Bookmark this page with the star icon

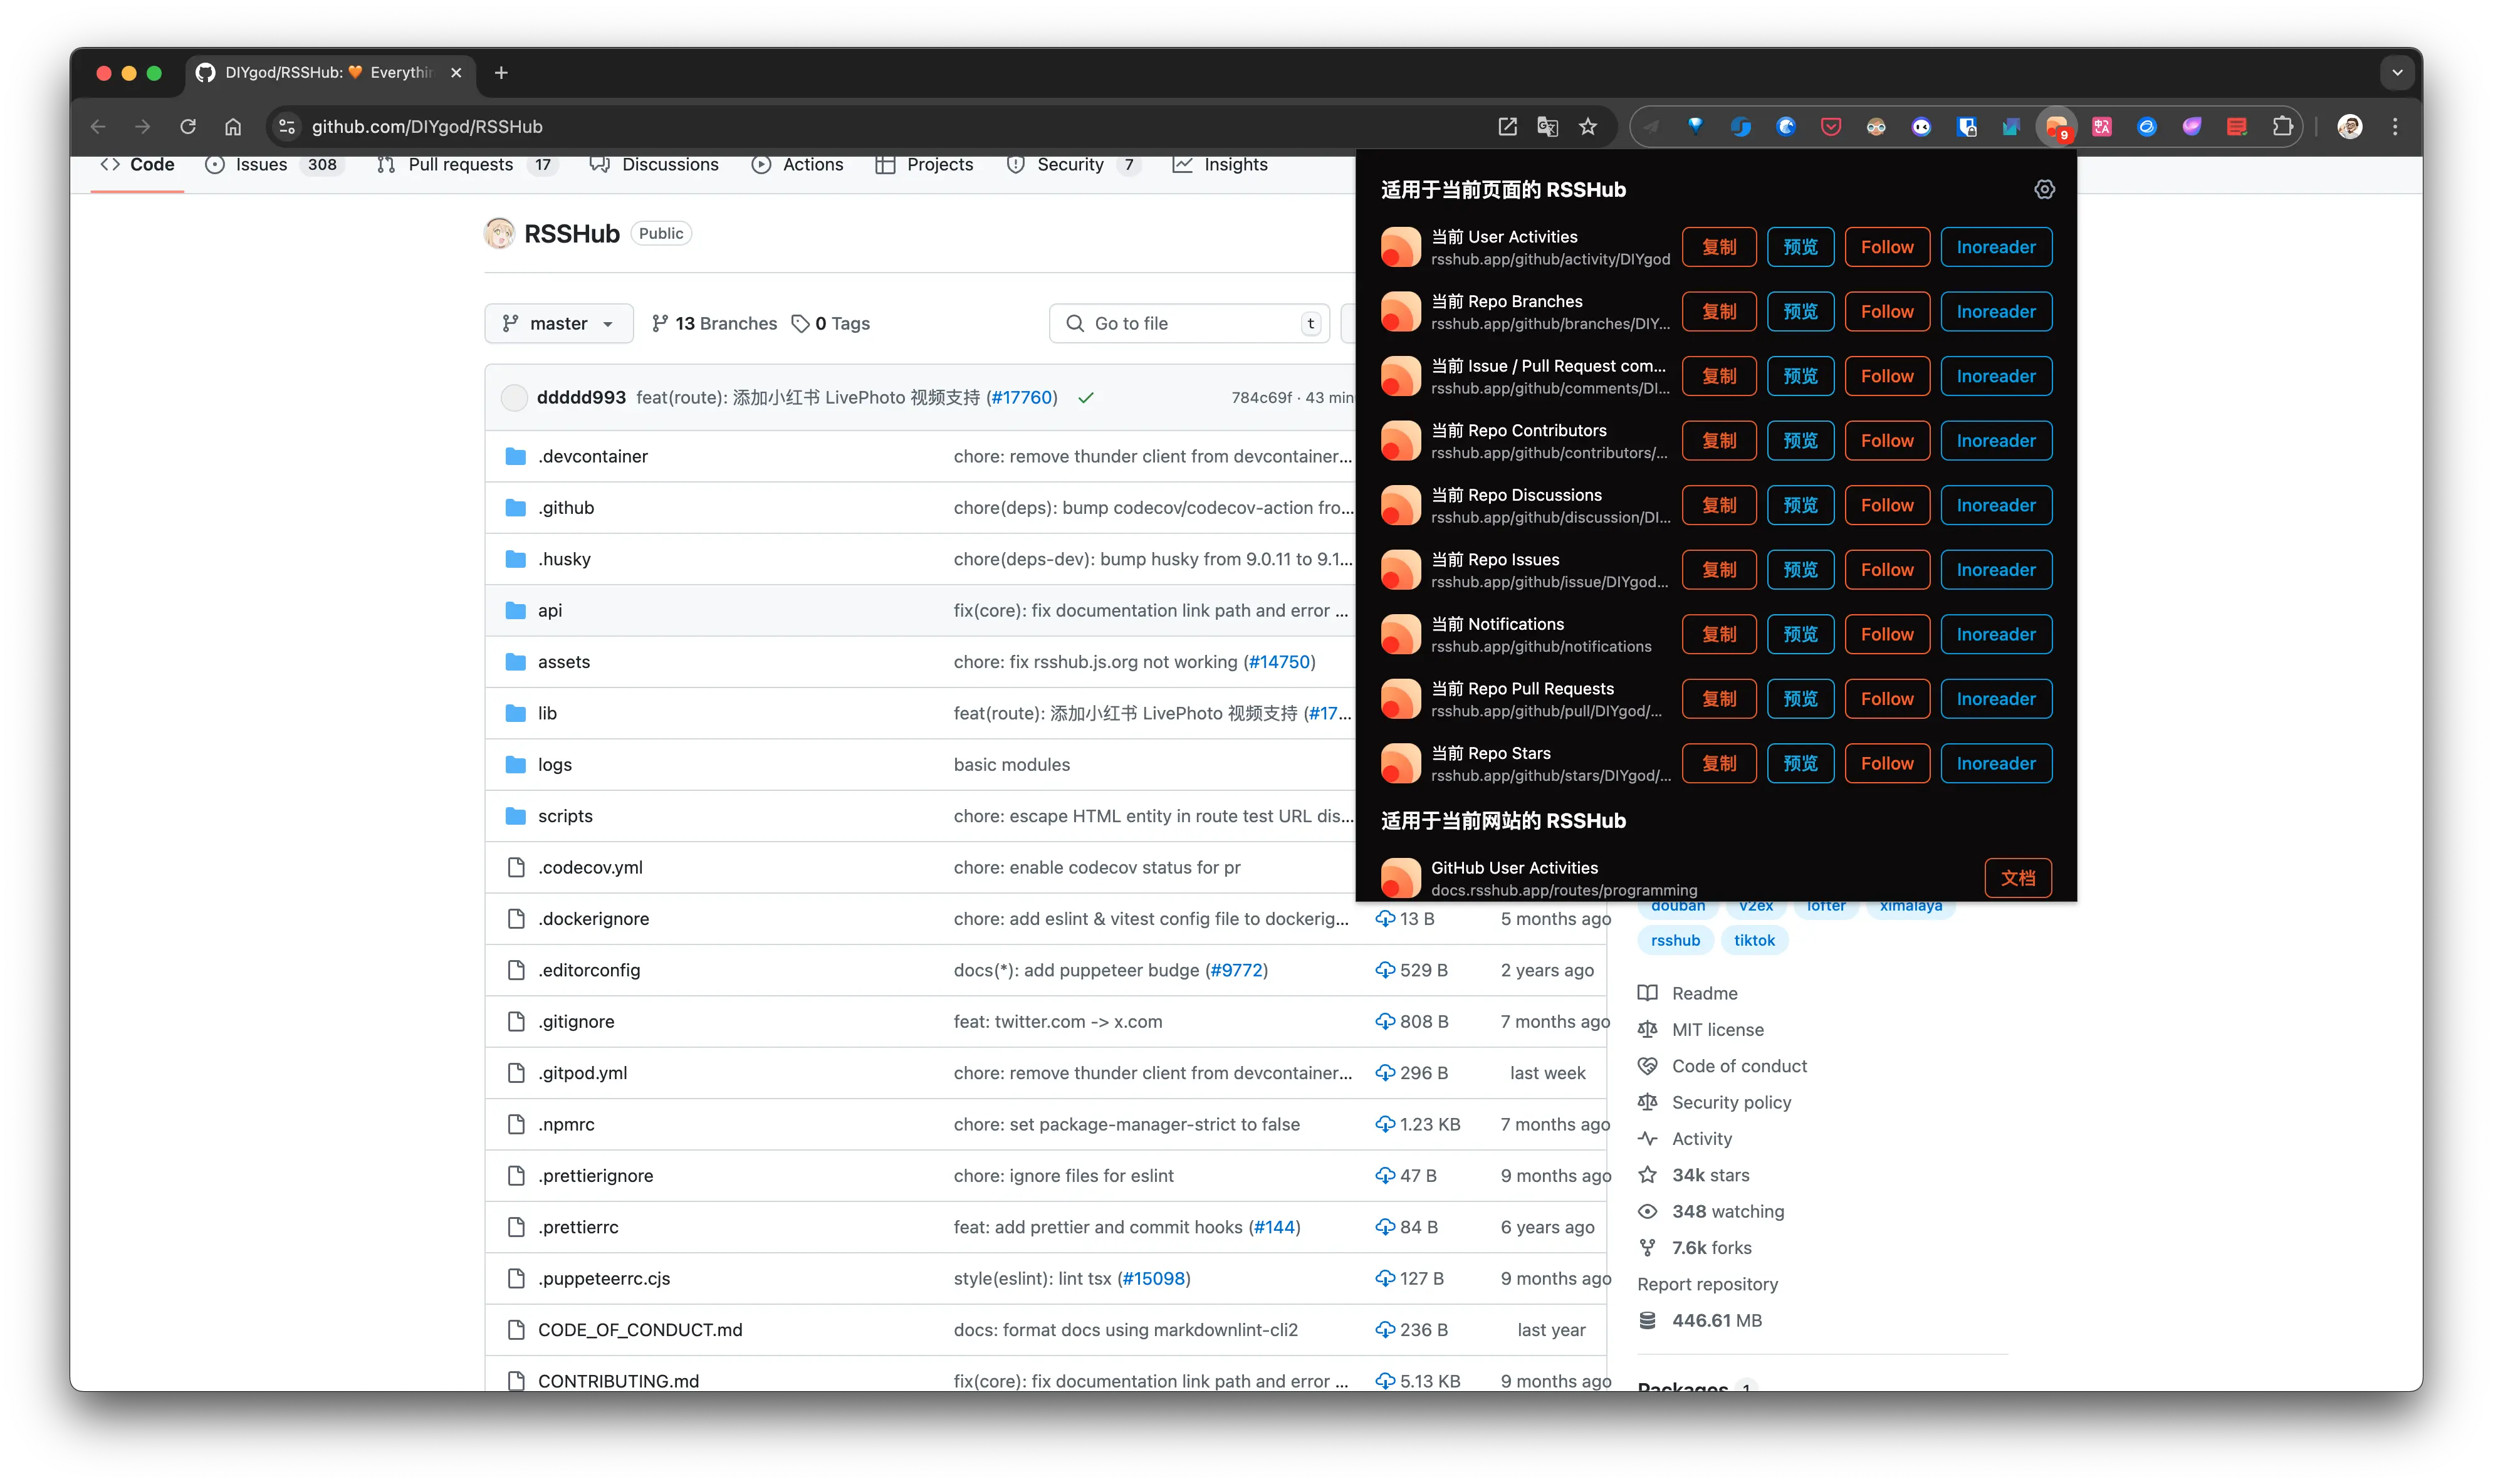1588,127
